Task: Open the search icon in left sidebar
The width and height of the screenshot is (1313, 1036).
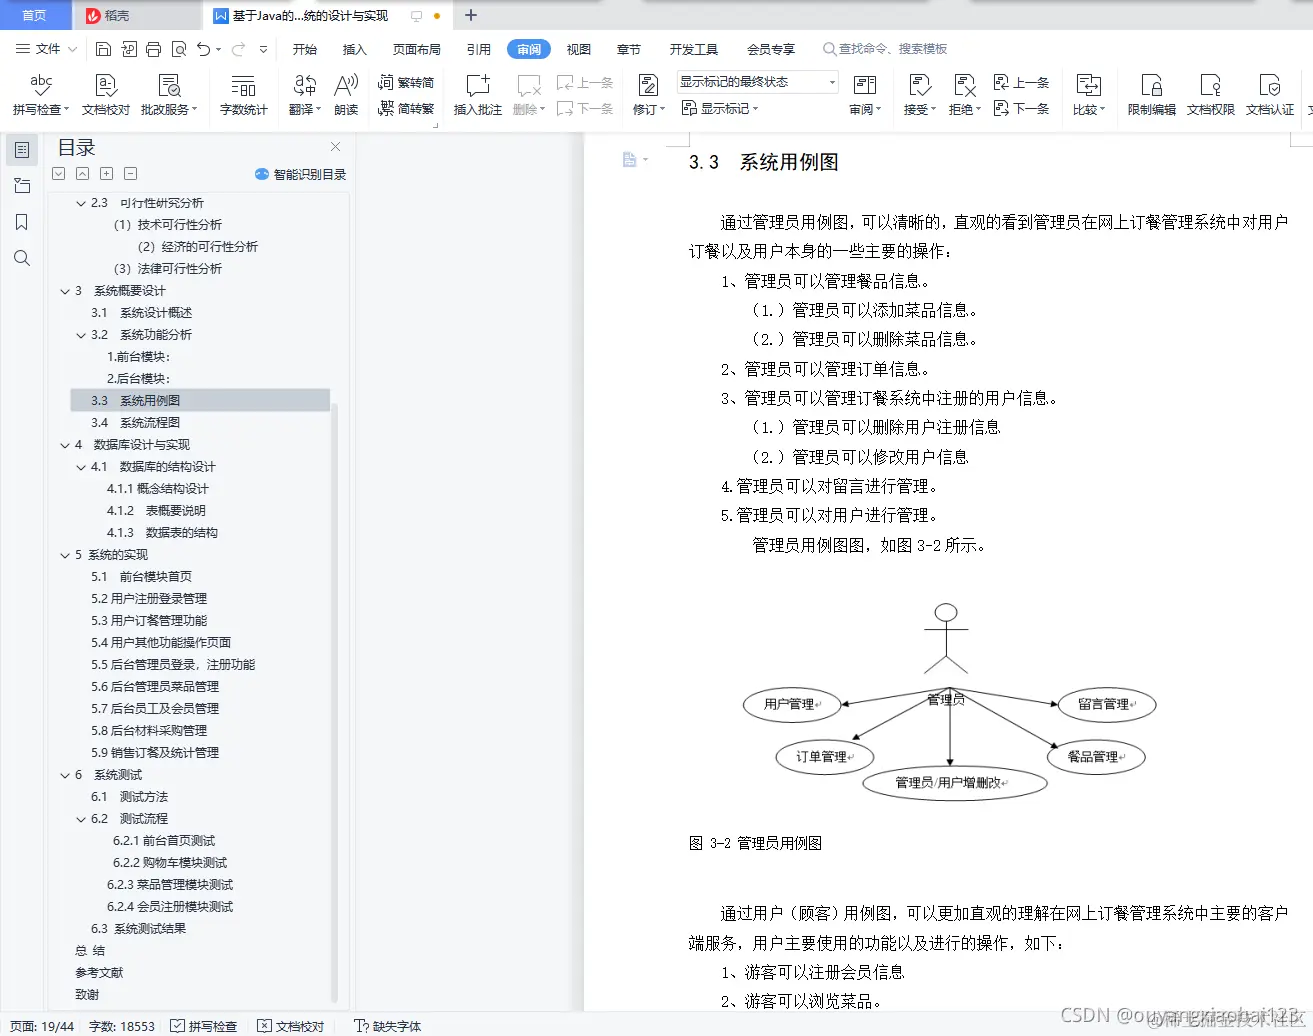Action: tap(21, 258)
